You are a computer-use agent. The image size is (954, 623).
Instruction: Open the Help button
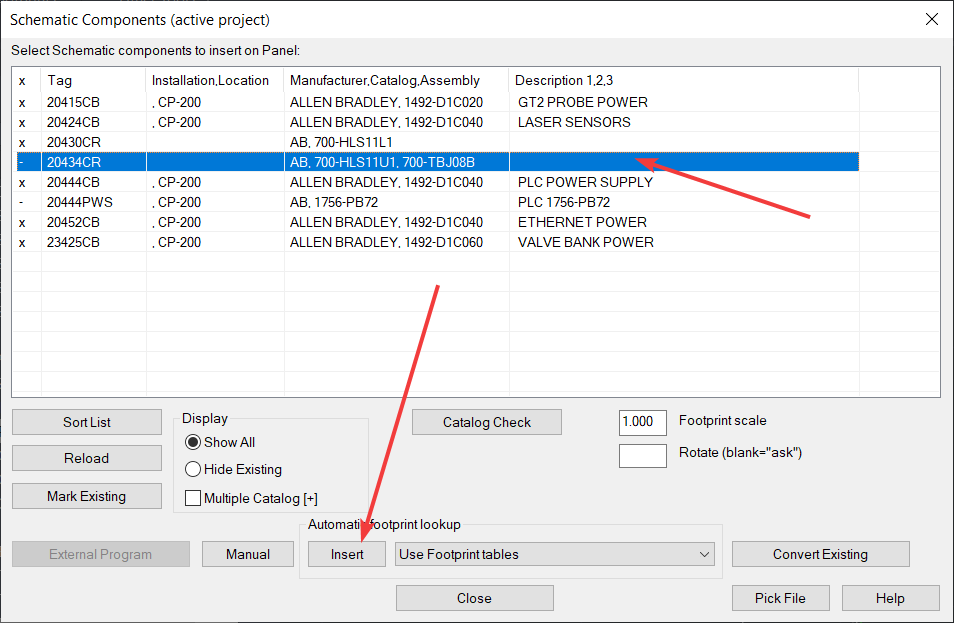pyautogui.click(x=891, y=598)
